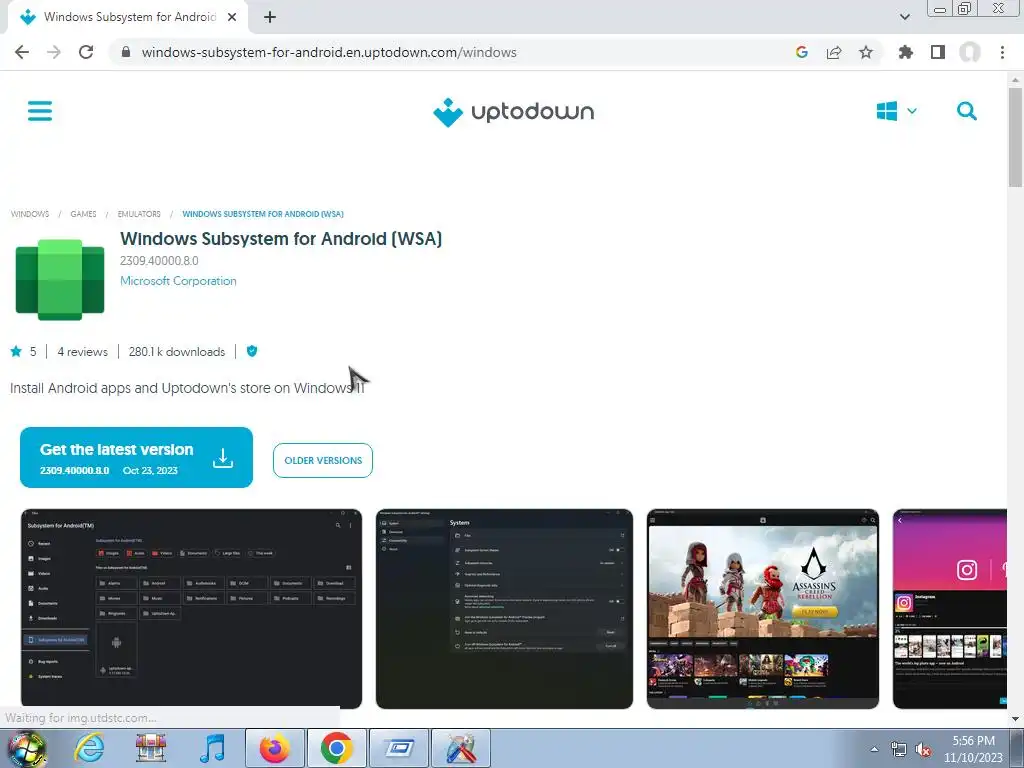Open the music note taskbar app
This screenshot has width=1024, height=768.
(212, 748)
